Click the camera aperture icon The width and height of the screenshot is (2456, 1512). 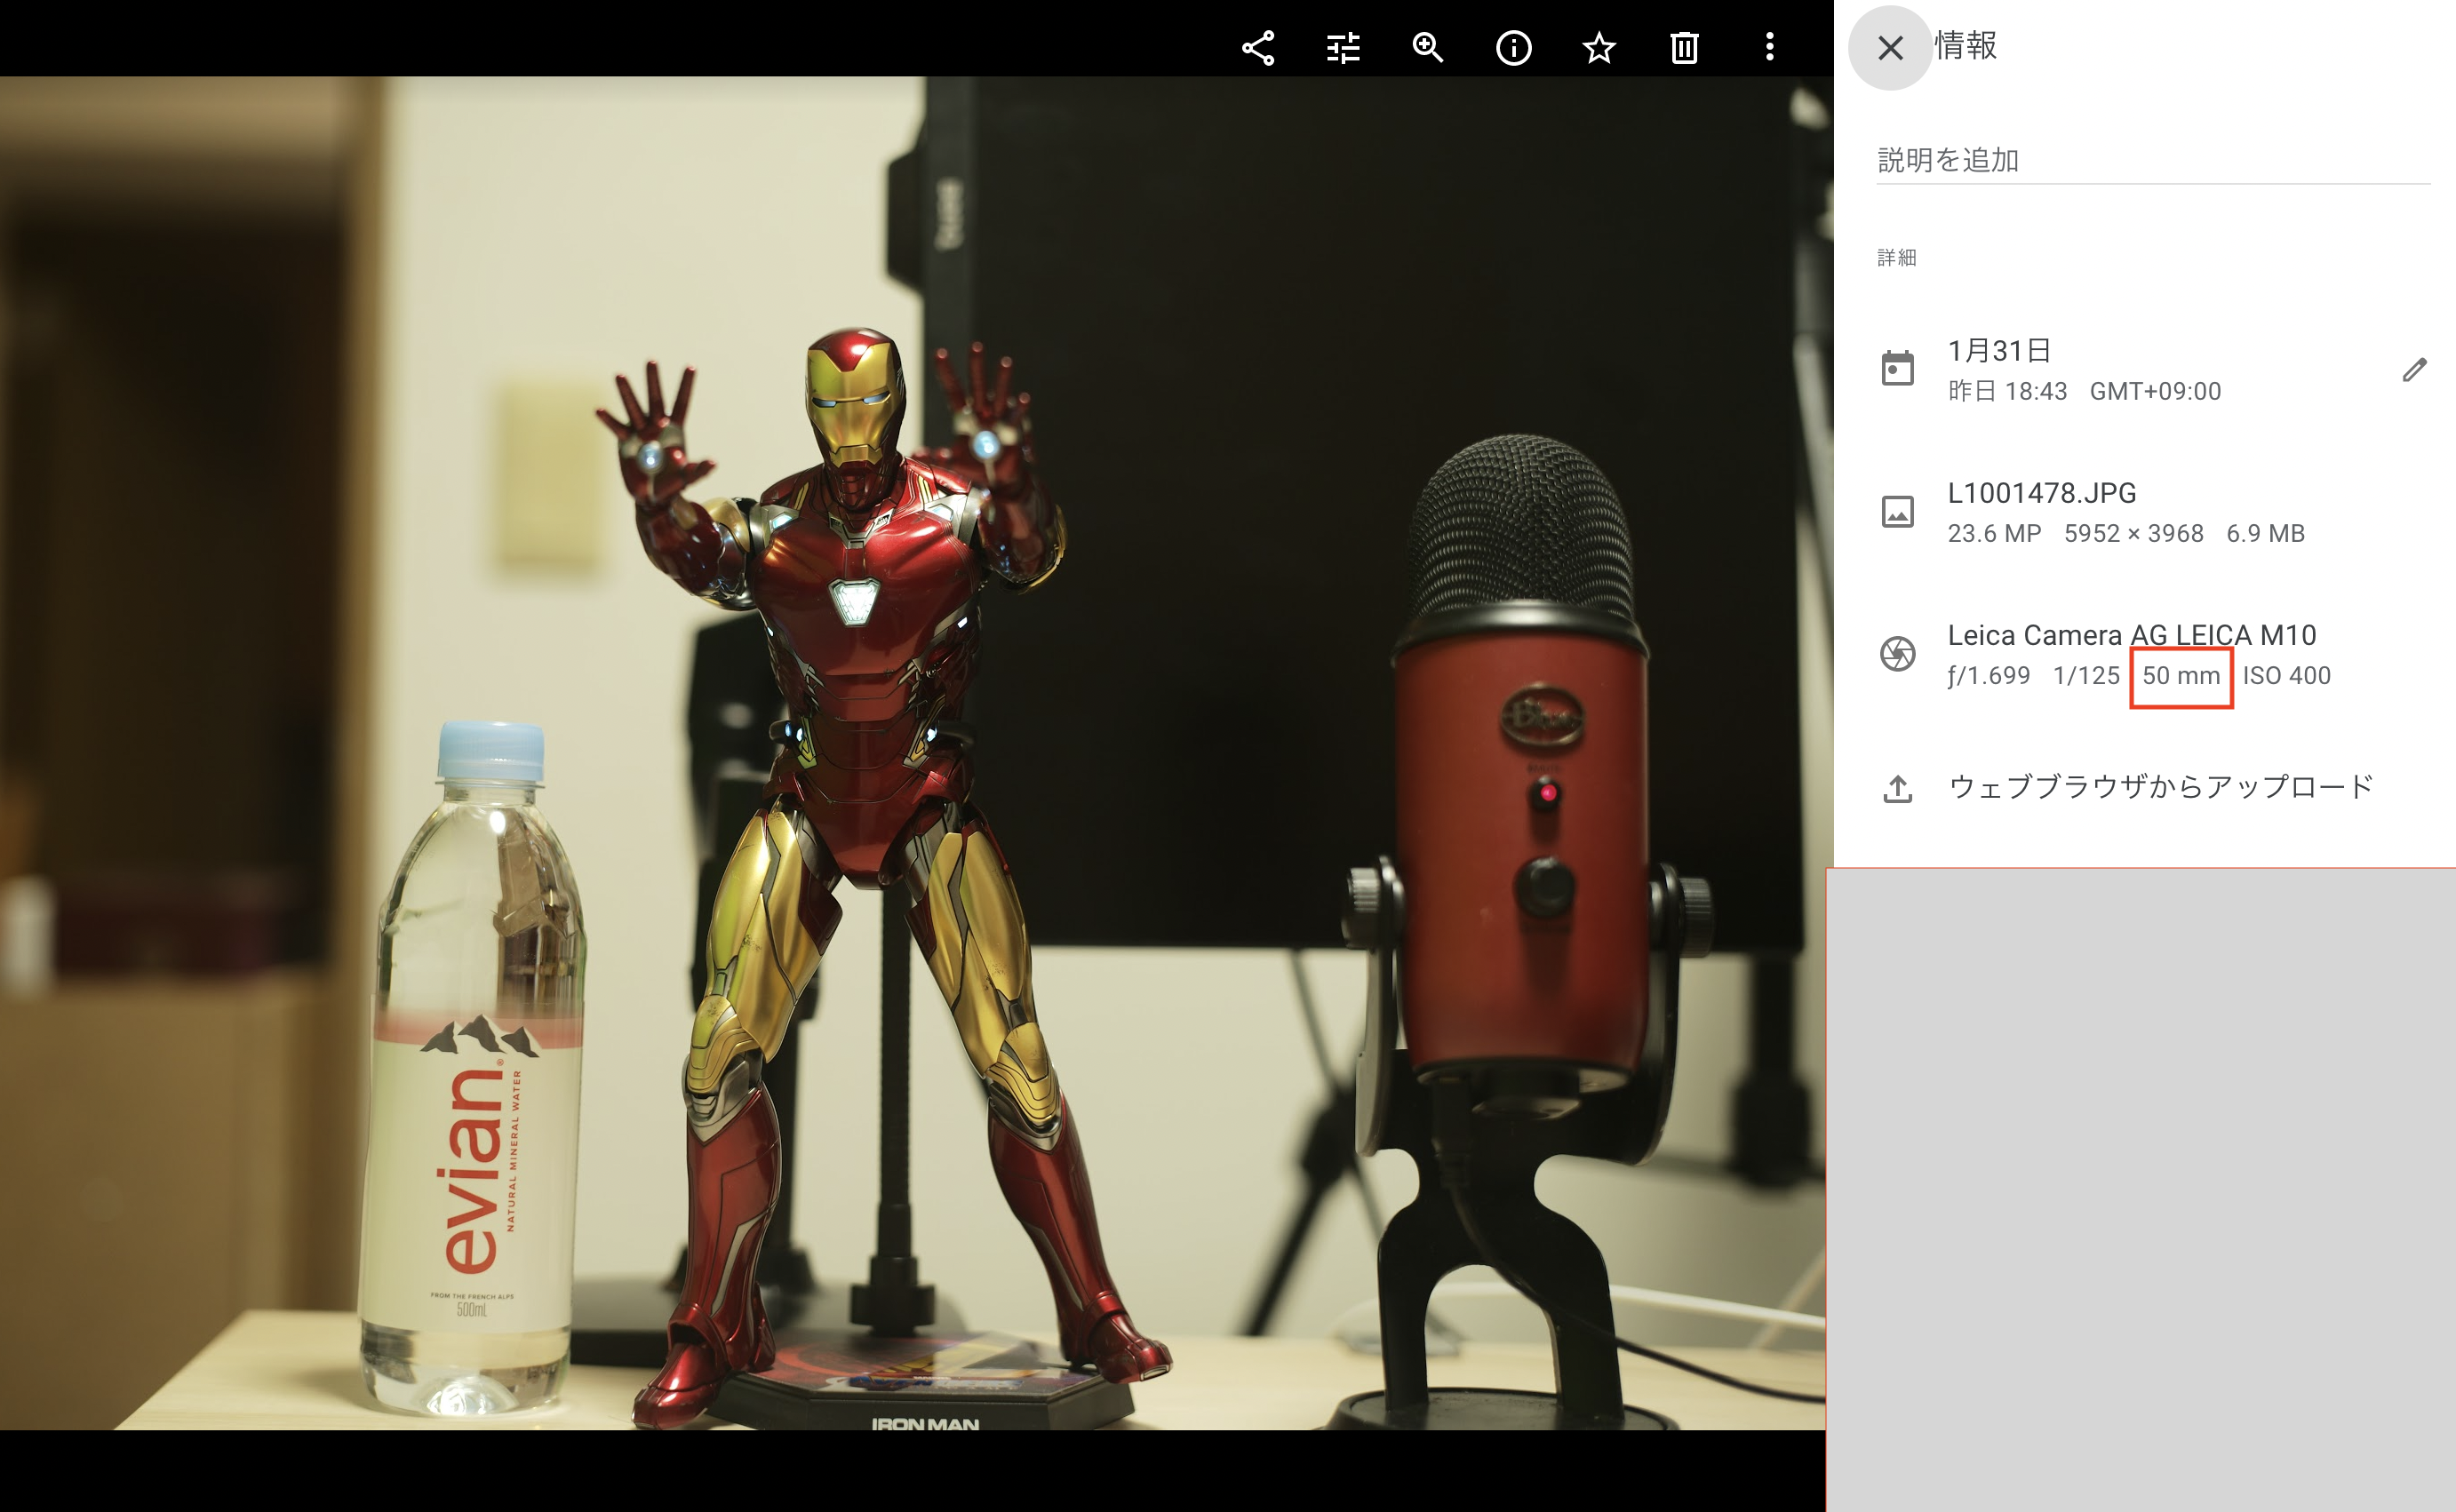point(1897,654)
